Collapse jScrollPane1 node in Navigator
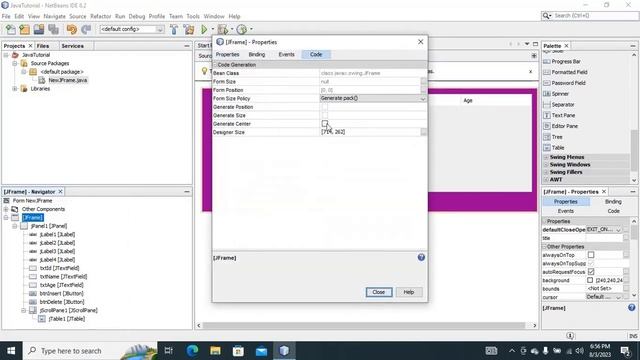 (x=23, y=310)
